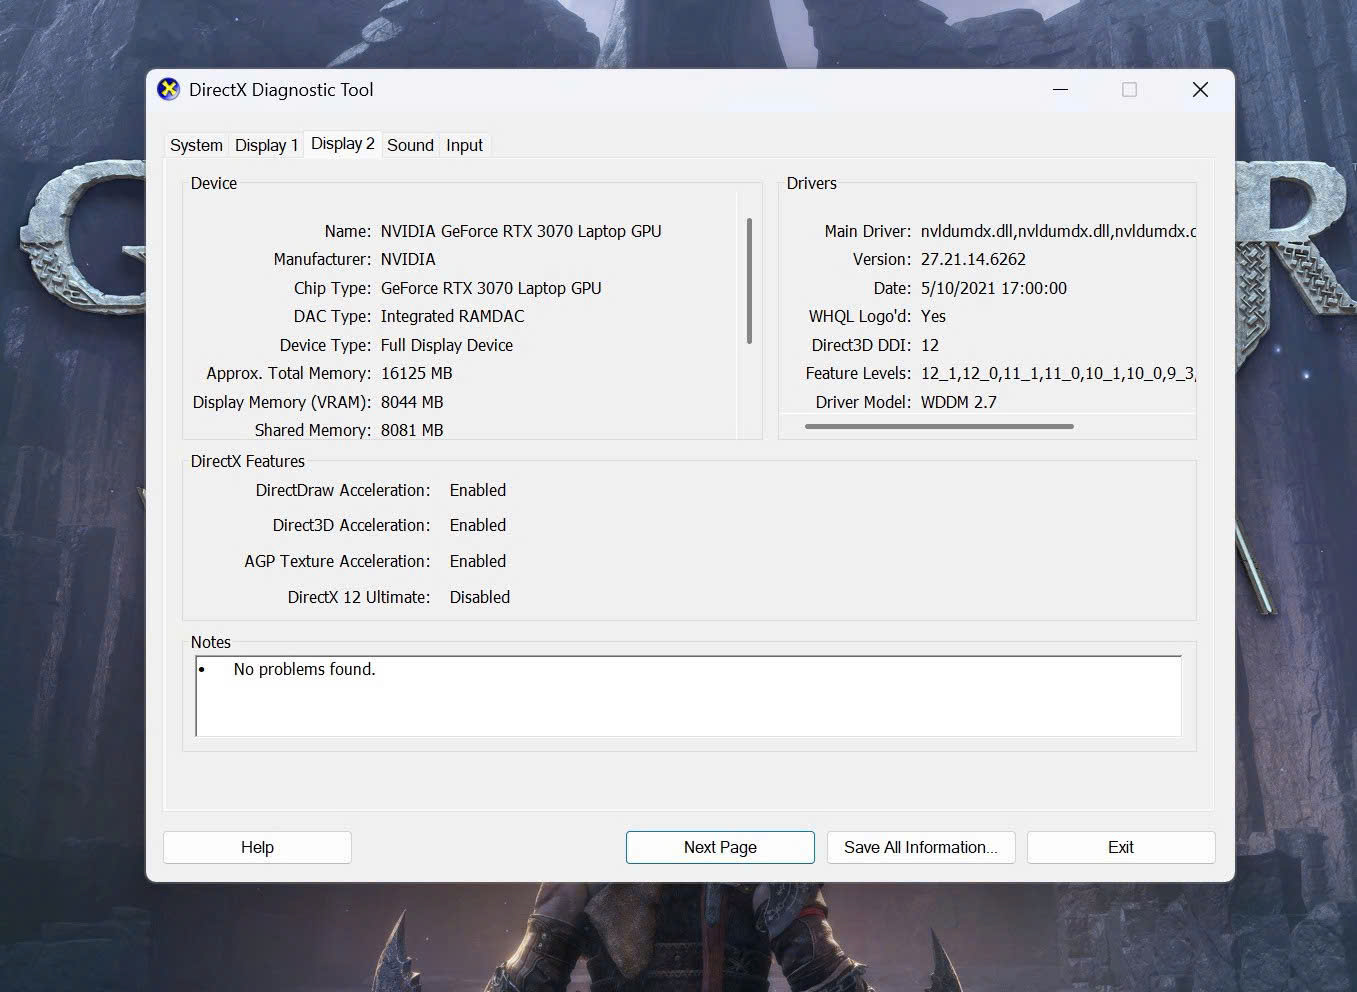This screenshot has width=1357, height=992.
Task: Close the DirectX Diagnostic Tool window
Action: (1200, 89)
